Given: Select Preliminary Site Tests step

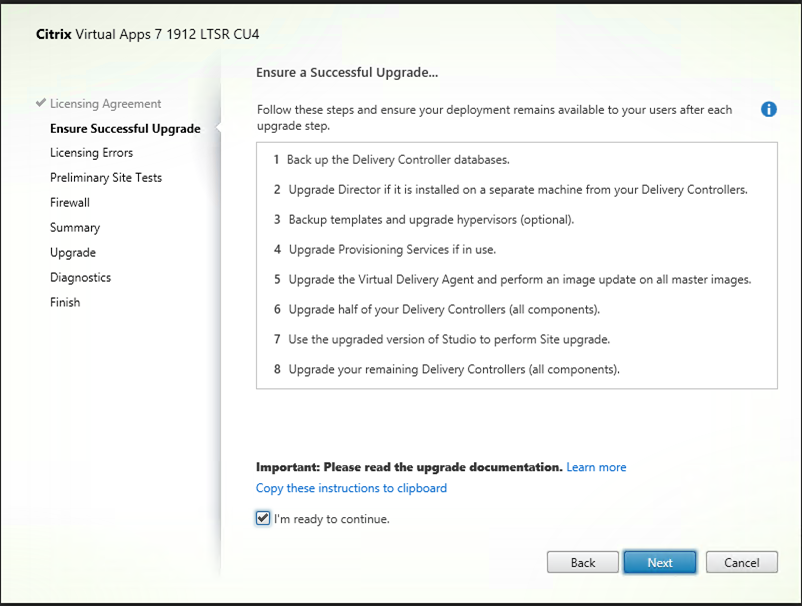Looking at the screenshot, I should 106,178.
